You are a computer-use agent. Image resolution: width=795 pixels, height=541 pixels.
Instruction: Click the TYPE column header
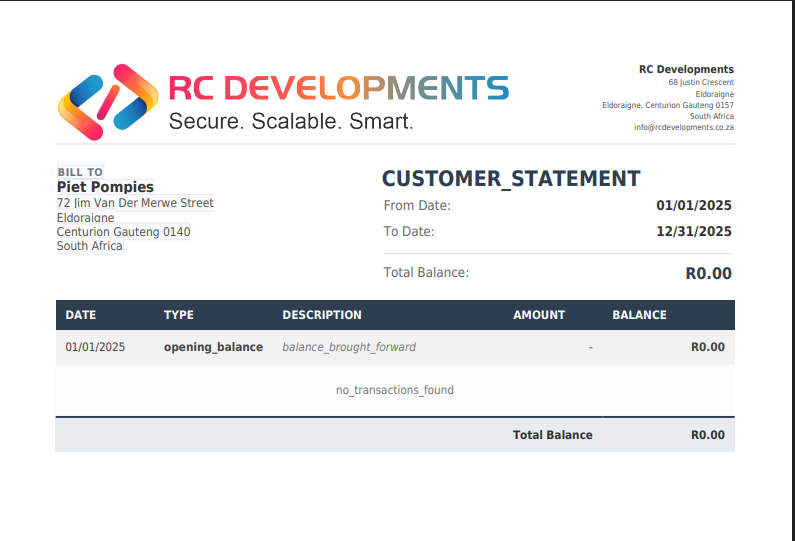click(x=179, y=315)
